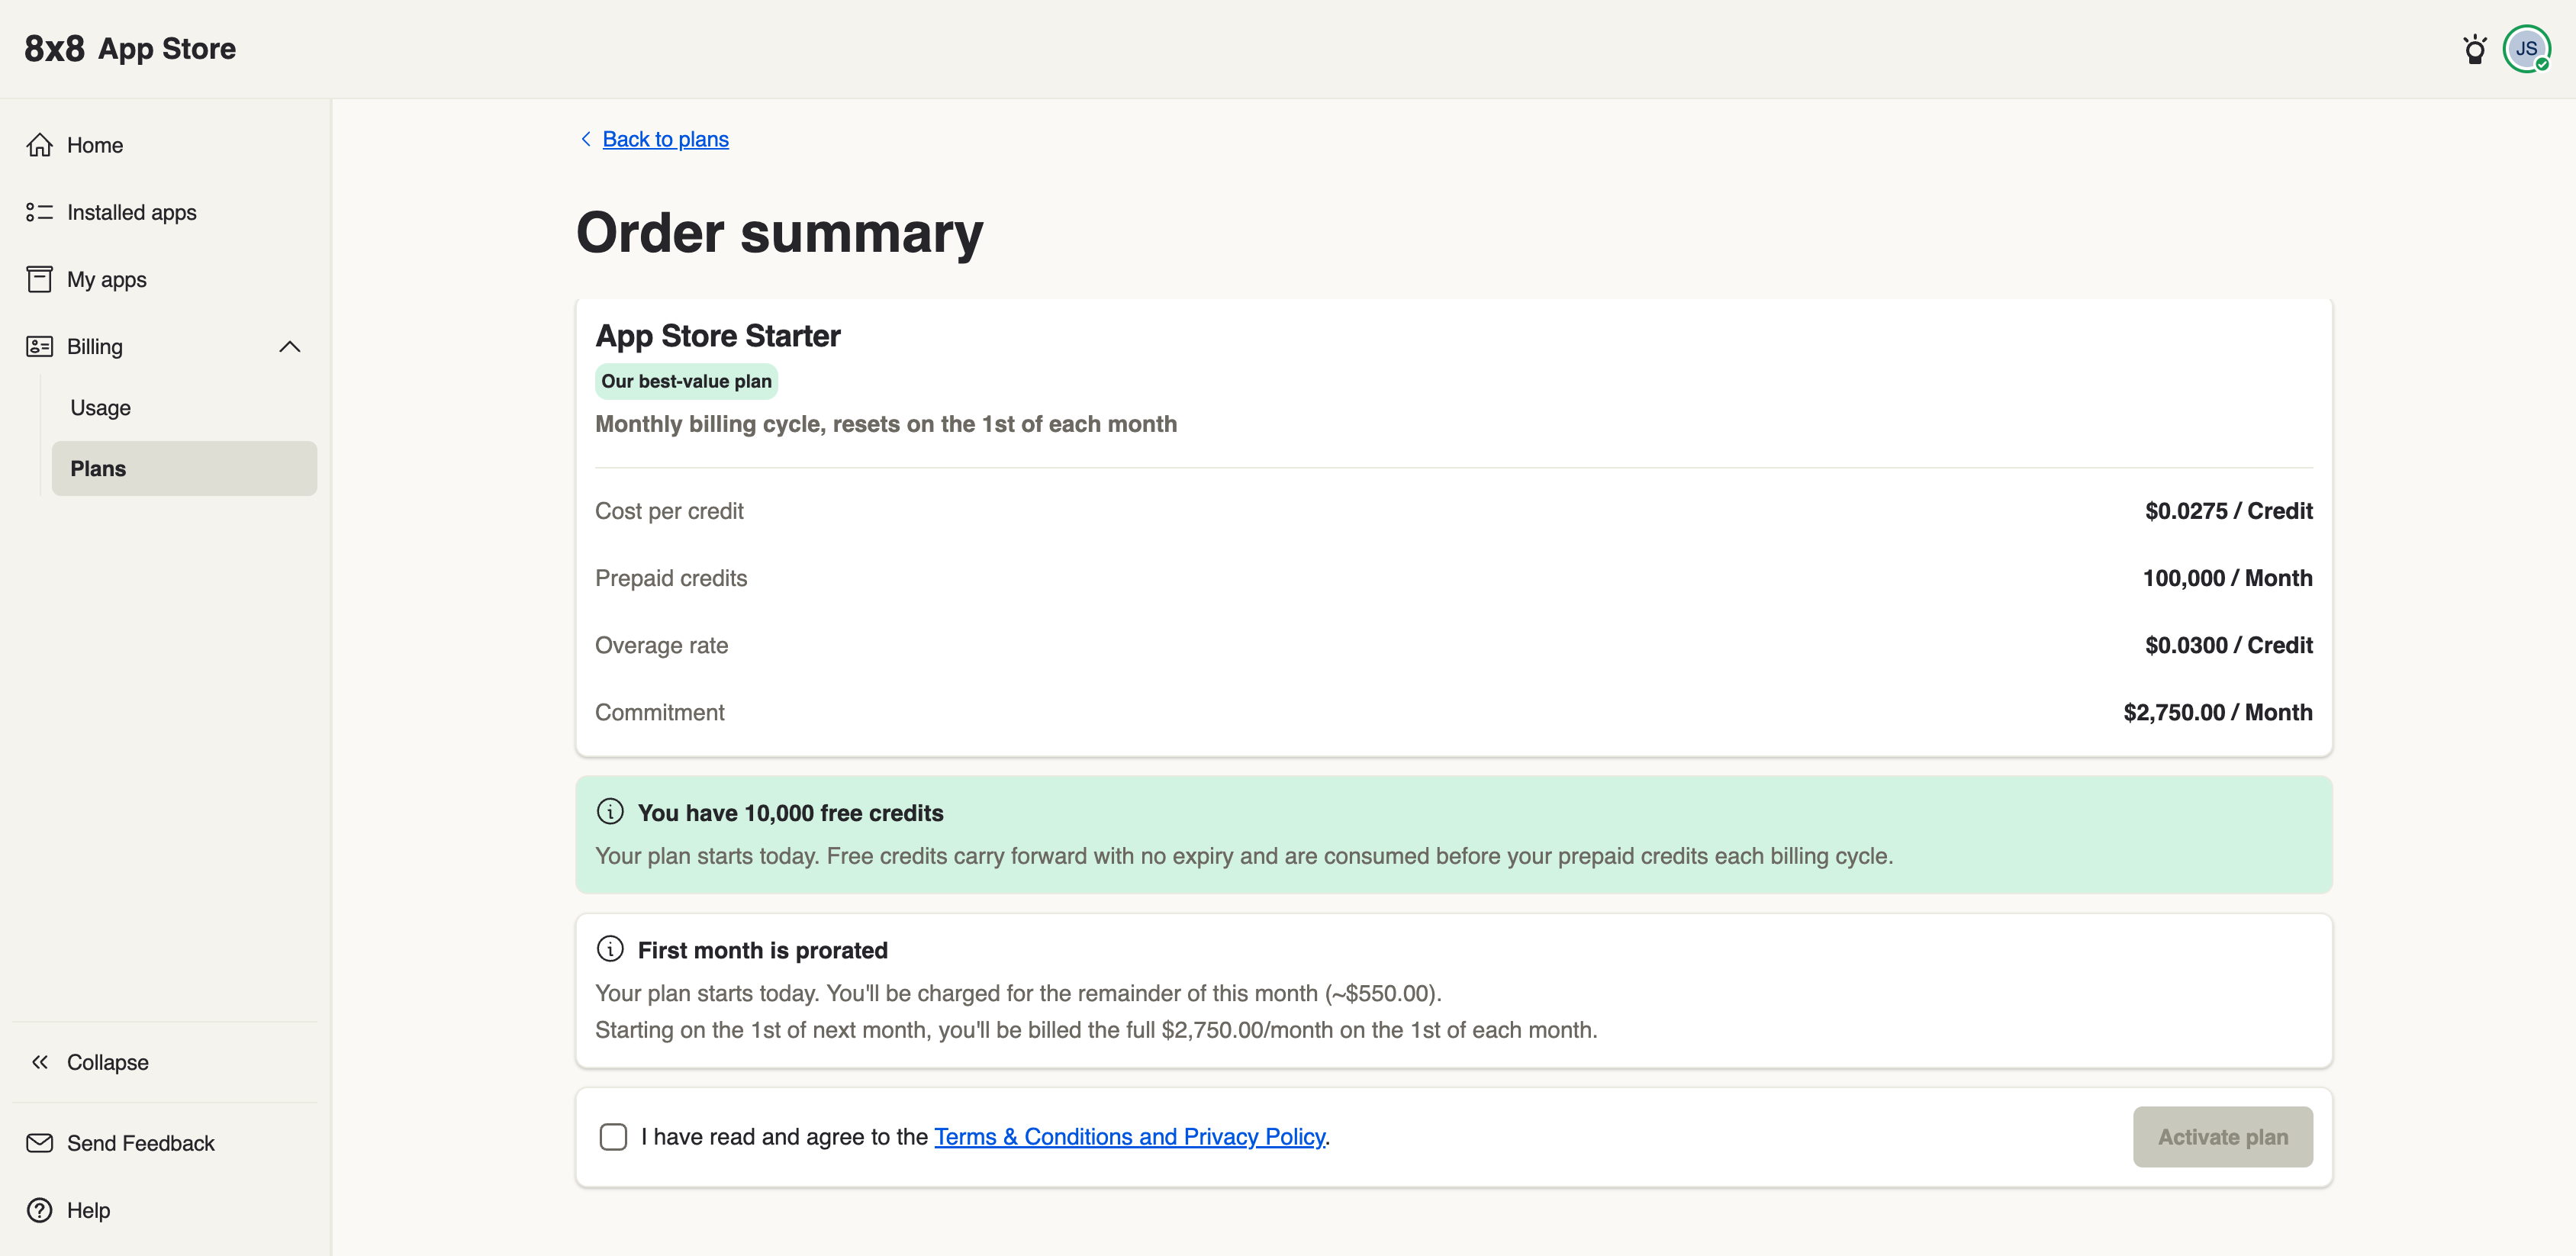Click First month is prorated heading

762,950
